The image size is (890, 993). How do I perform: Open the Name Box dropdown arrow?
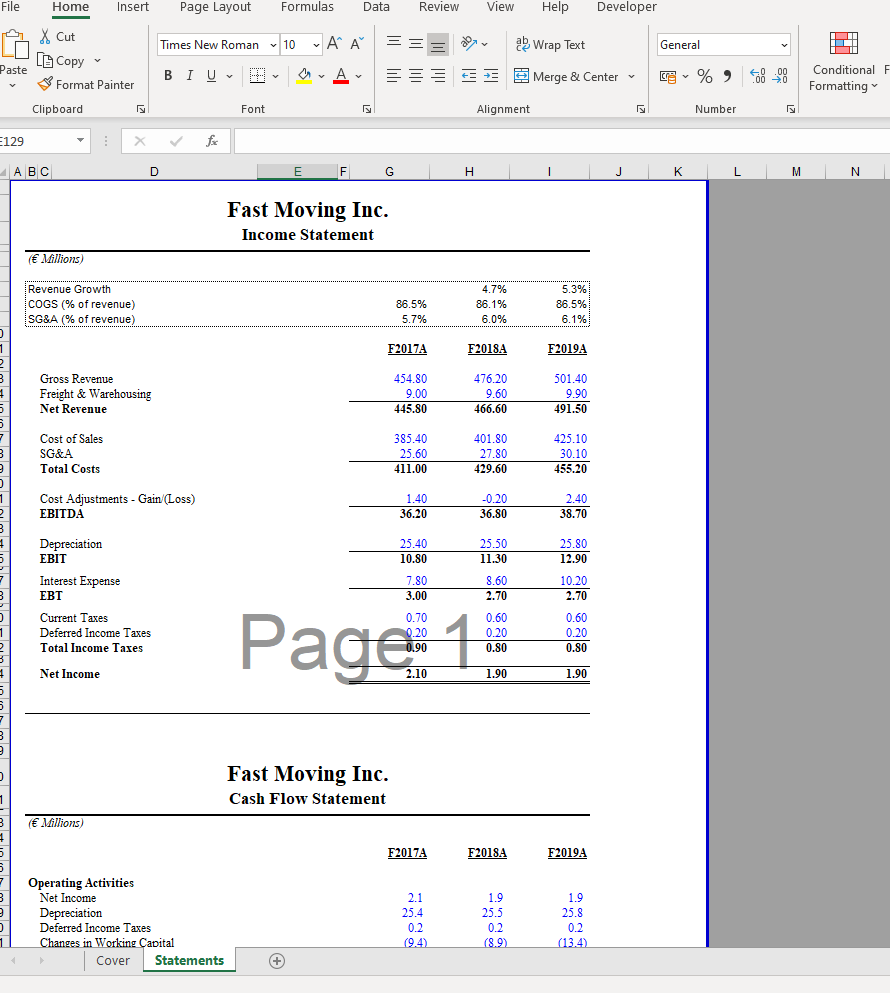(80, 141)
